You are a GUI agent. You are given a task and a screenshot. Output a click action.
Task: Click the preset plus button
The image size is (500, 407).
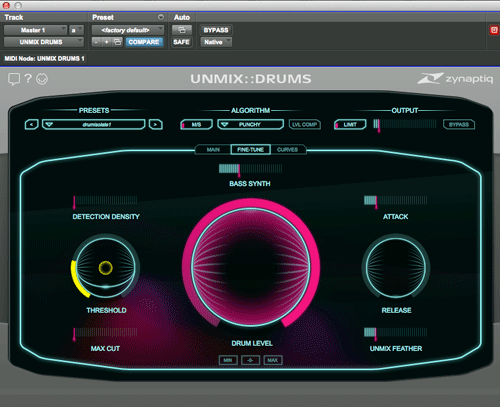[106, 42]
